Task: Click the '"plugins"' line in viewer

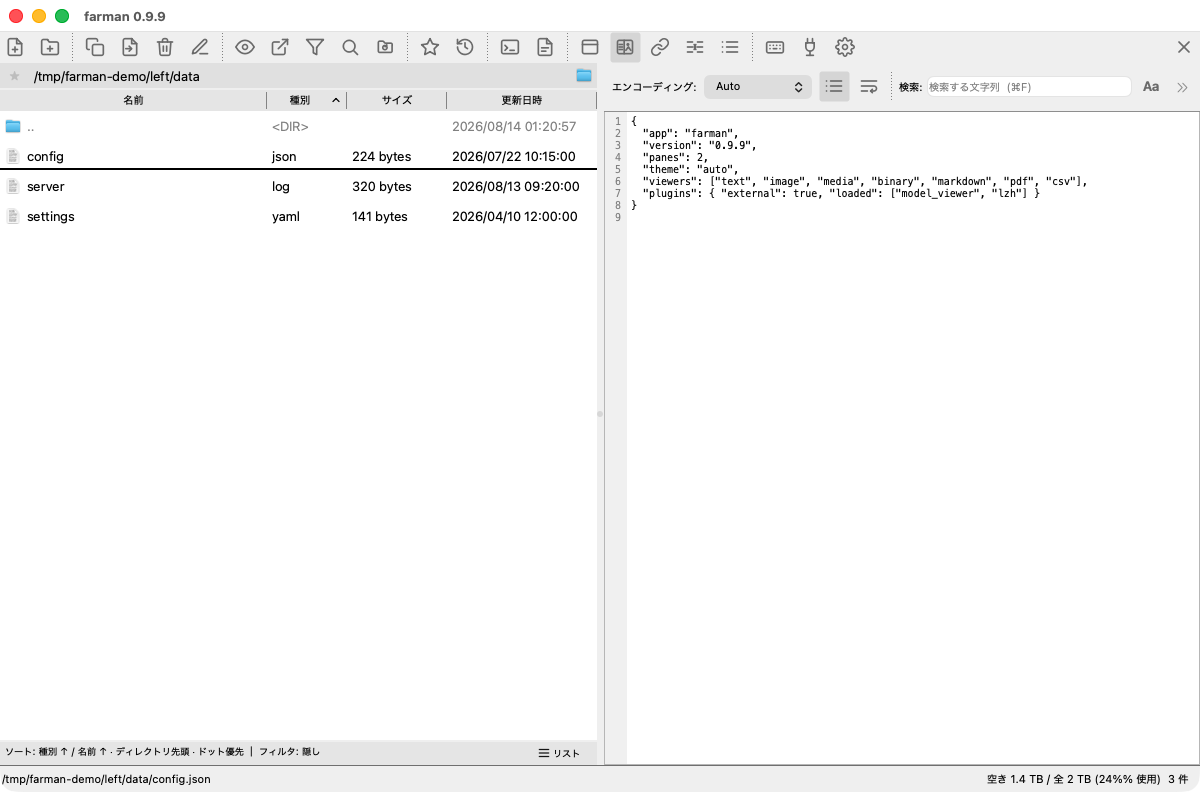Action: click(841, 193)
